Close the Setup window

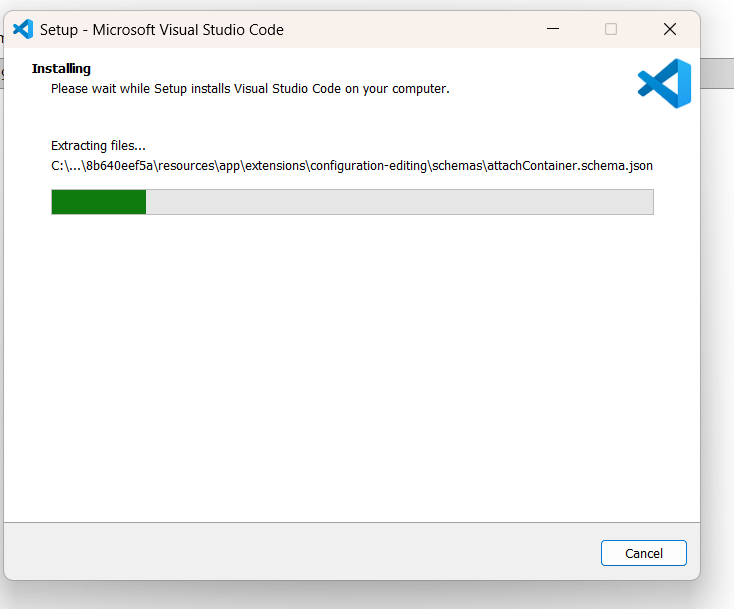pyautogui.click(x=670, y=29)
